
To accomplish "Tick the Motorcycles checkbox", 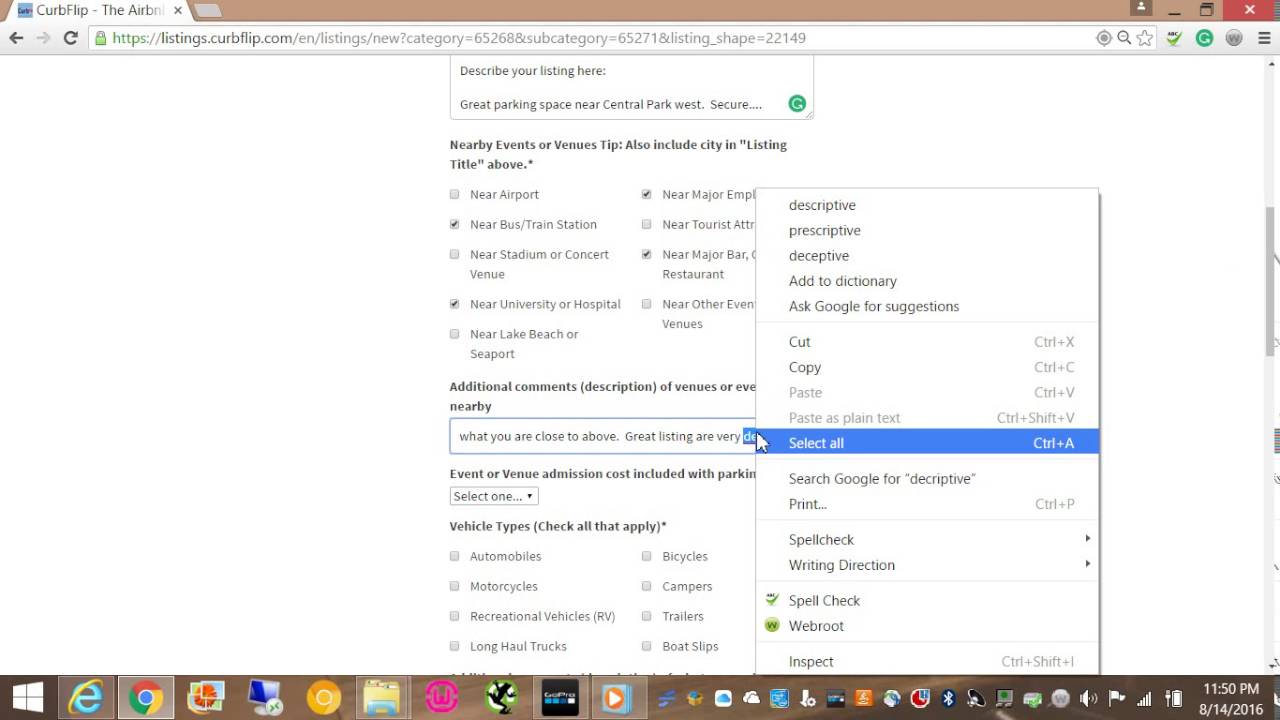I will pos(455,586).
